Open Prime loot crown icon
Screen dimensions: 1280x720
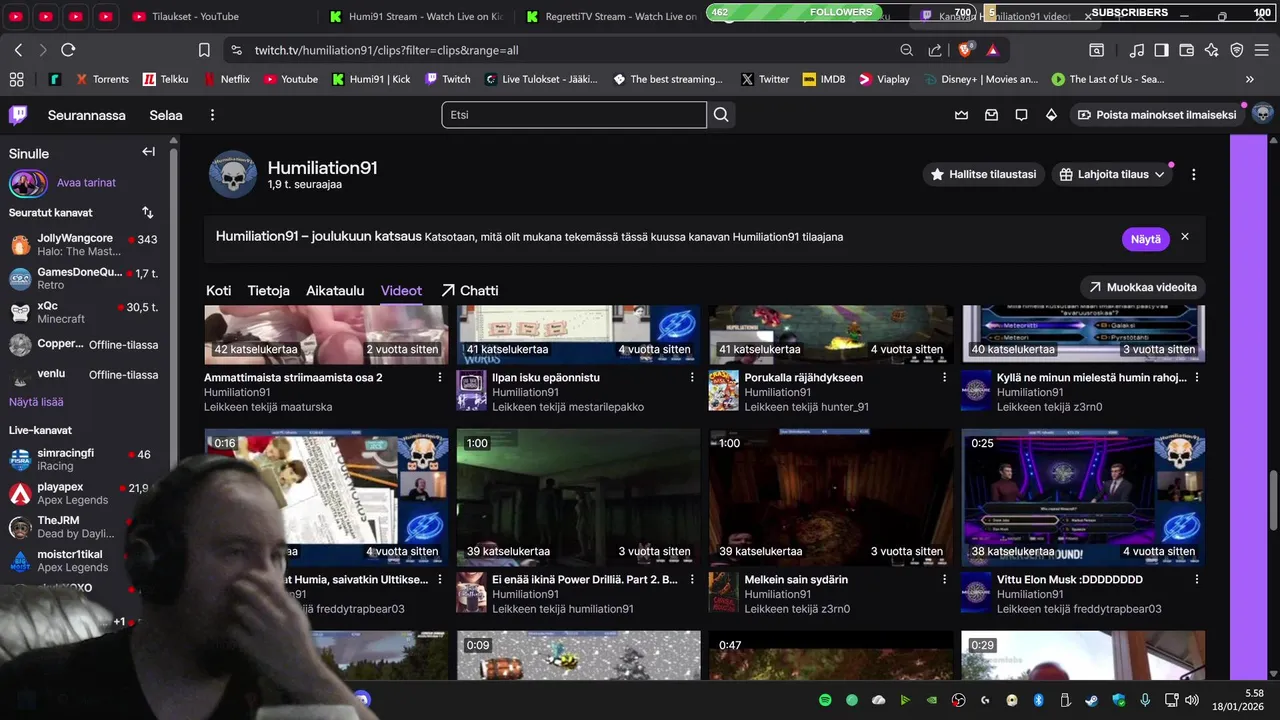point(961,115)
